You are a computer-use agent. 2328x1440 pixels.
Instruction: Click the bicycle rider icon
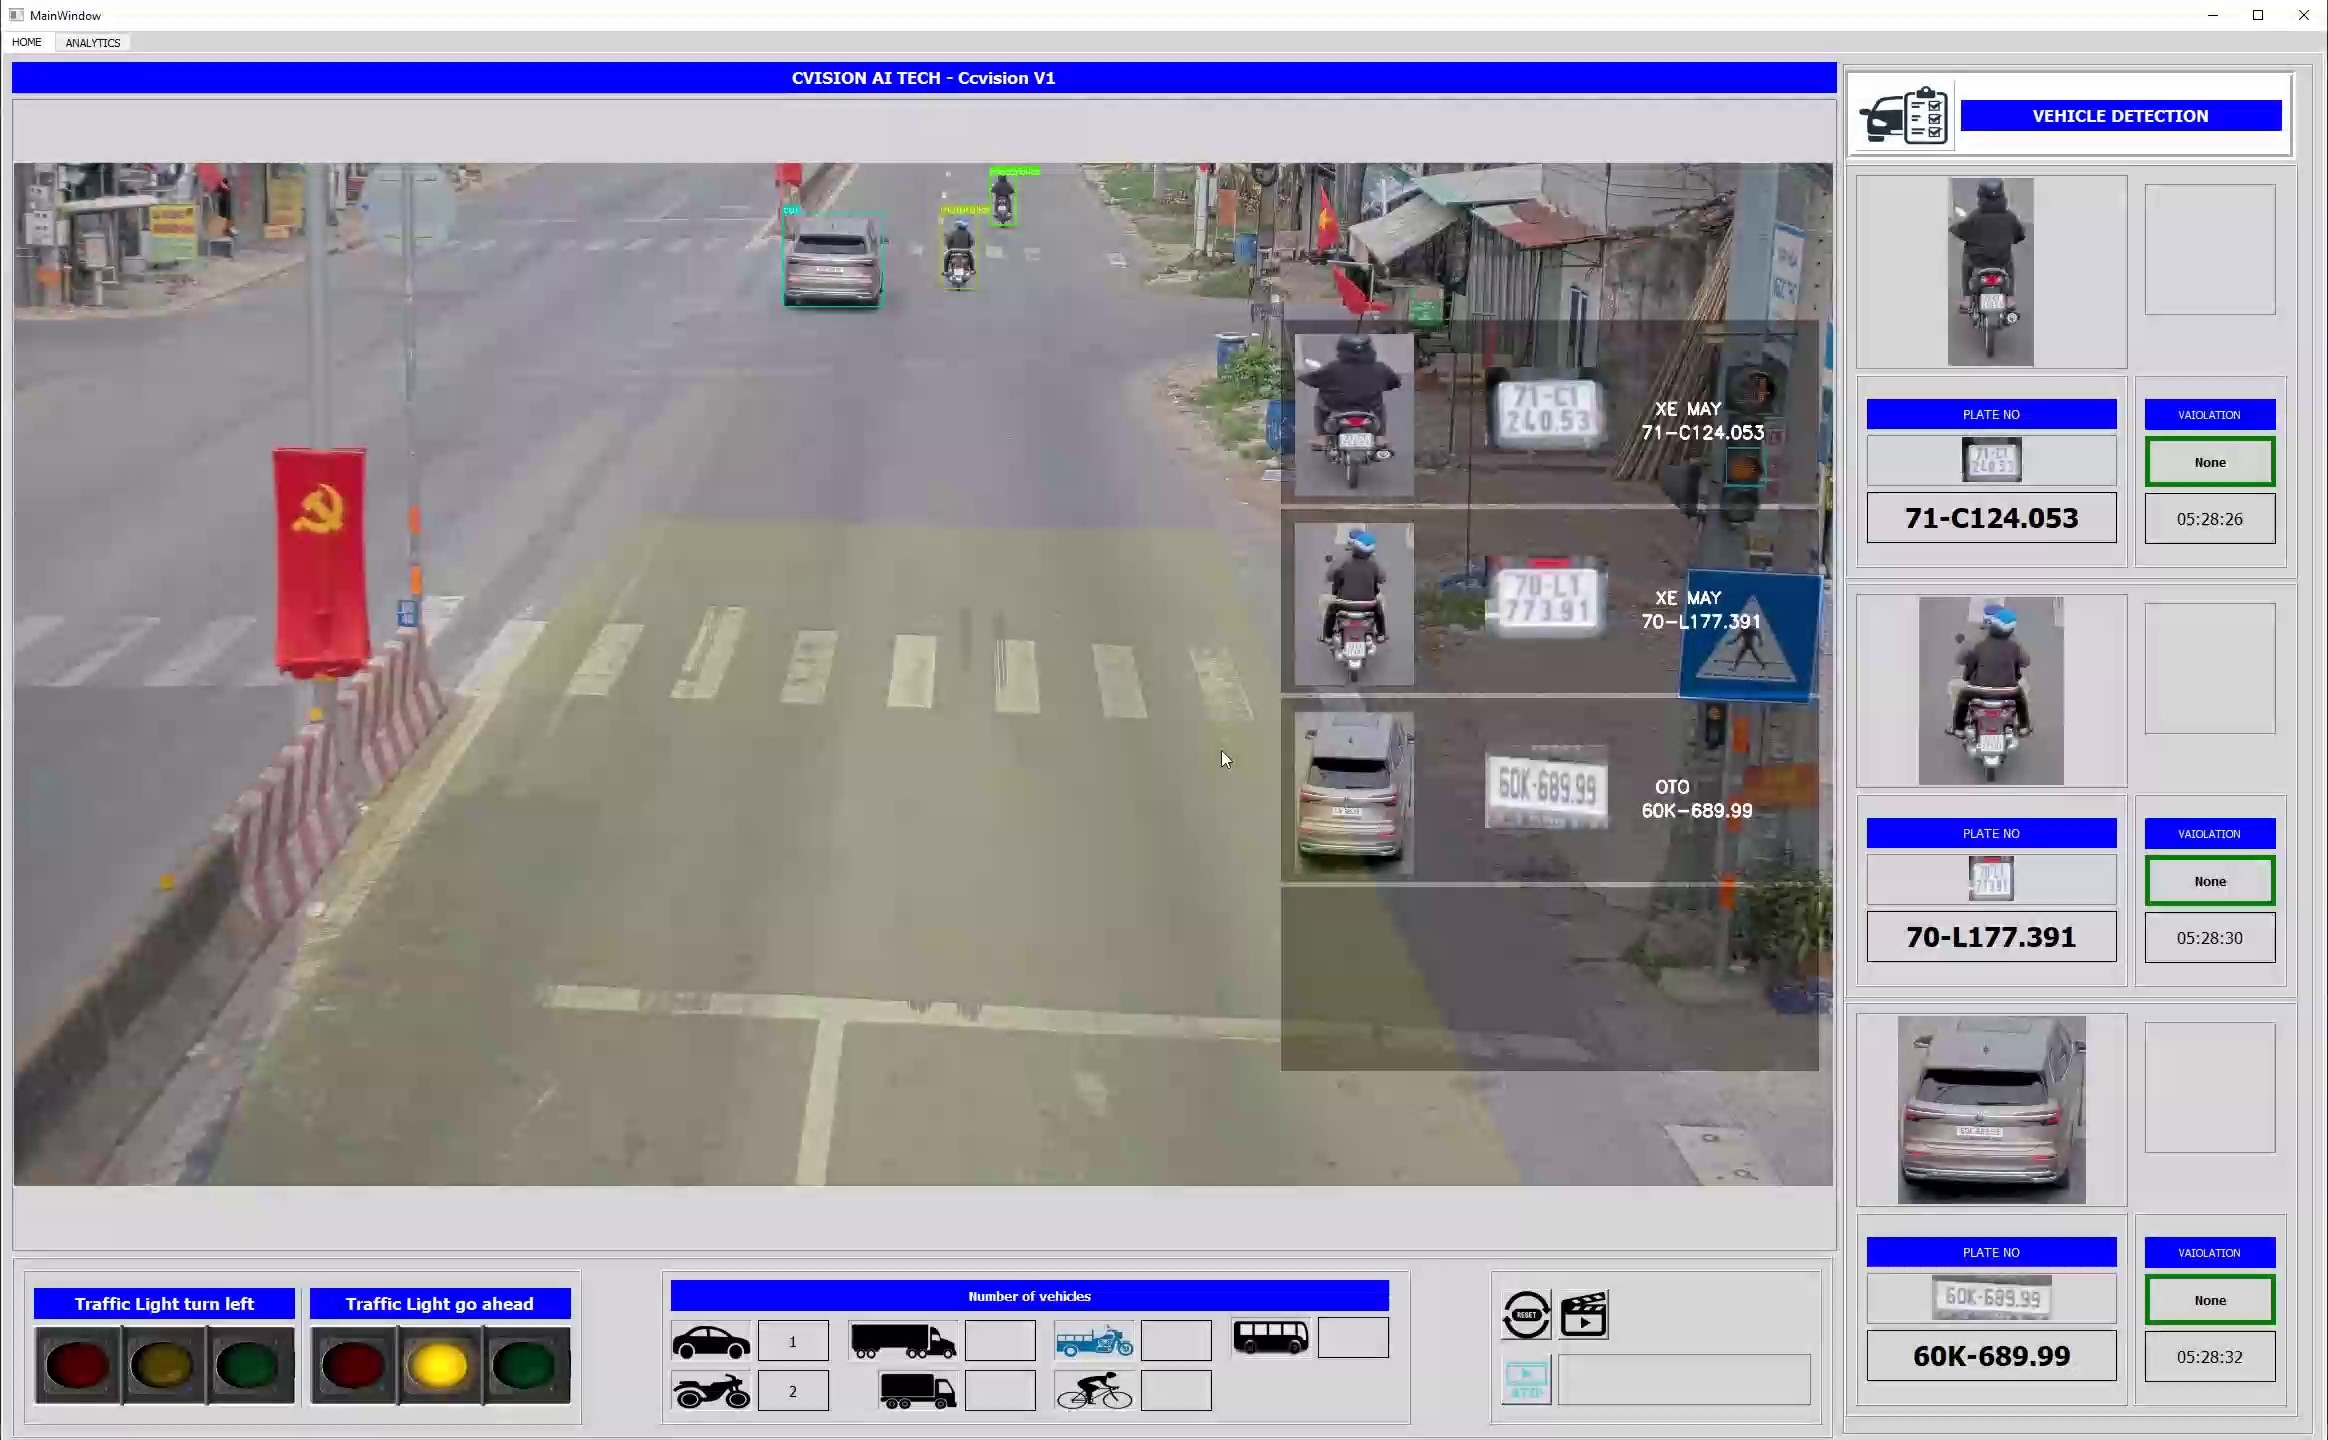click(1094, 1391)
